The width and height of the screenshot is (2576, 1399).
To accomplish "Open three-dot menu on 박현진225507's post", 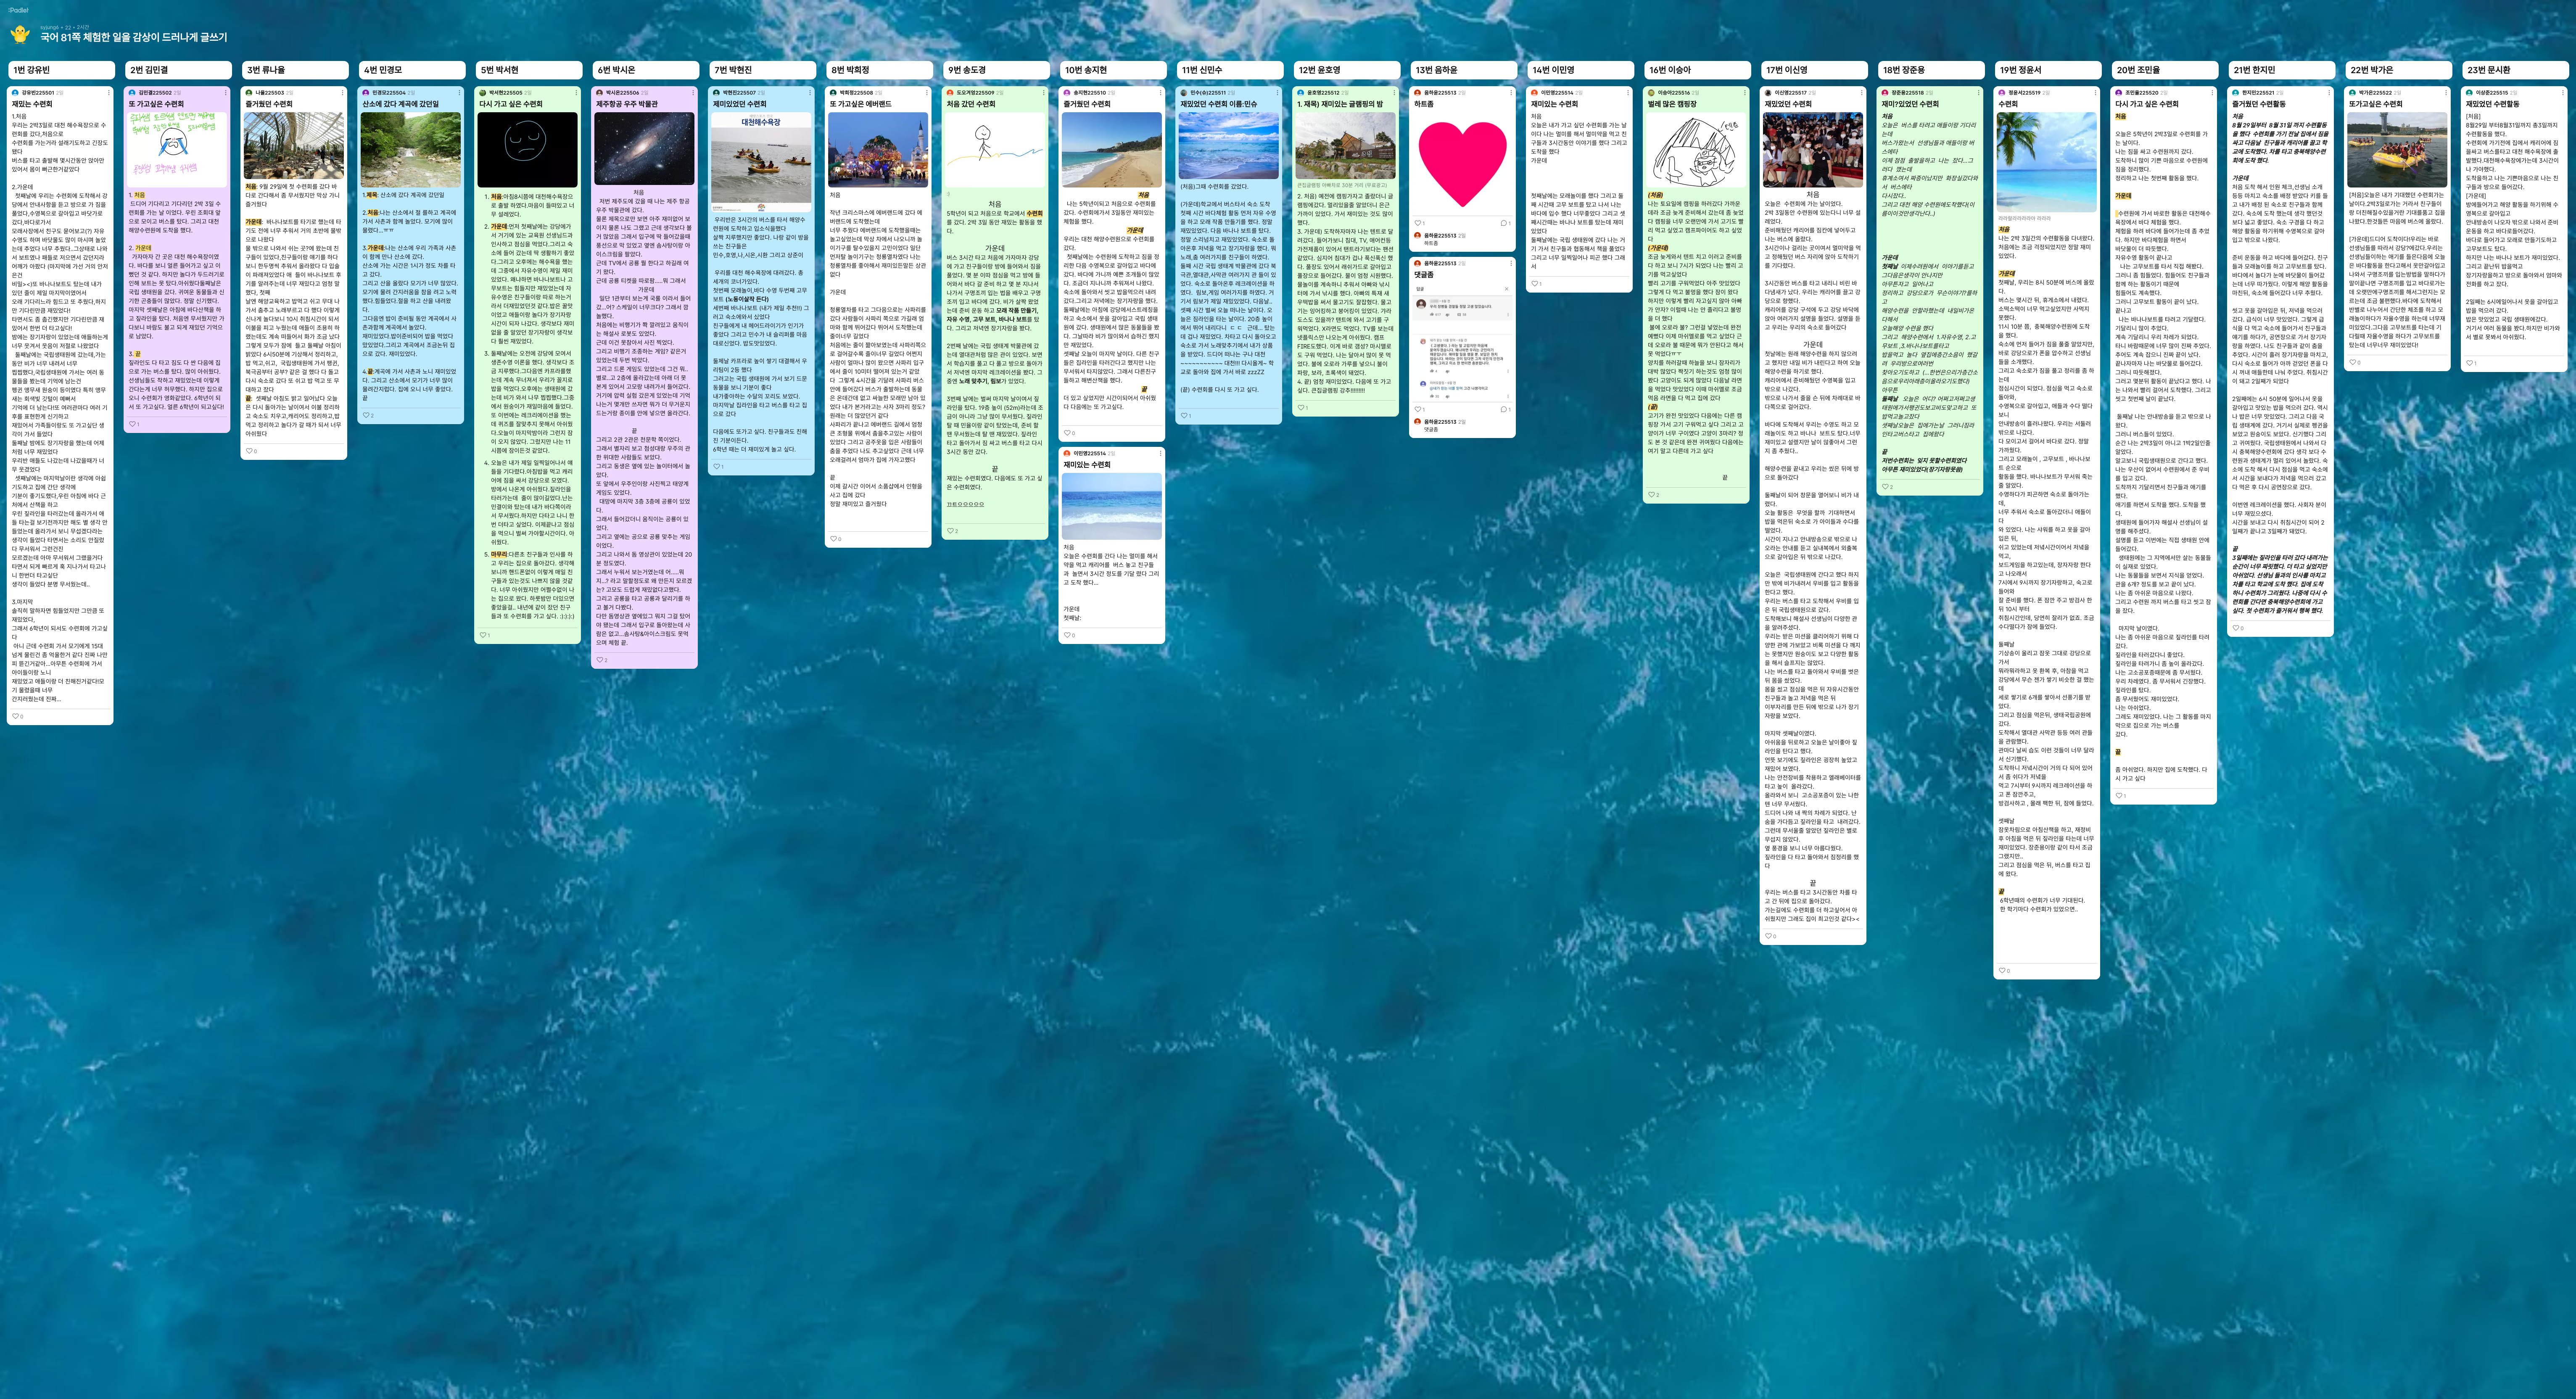I will point(809,93).
